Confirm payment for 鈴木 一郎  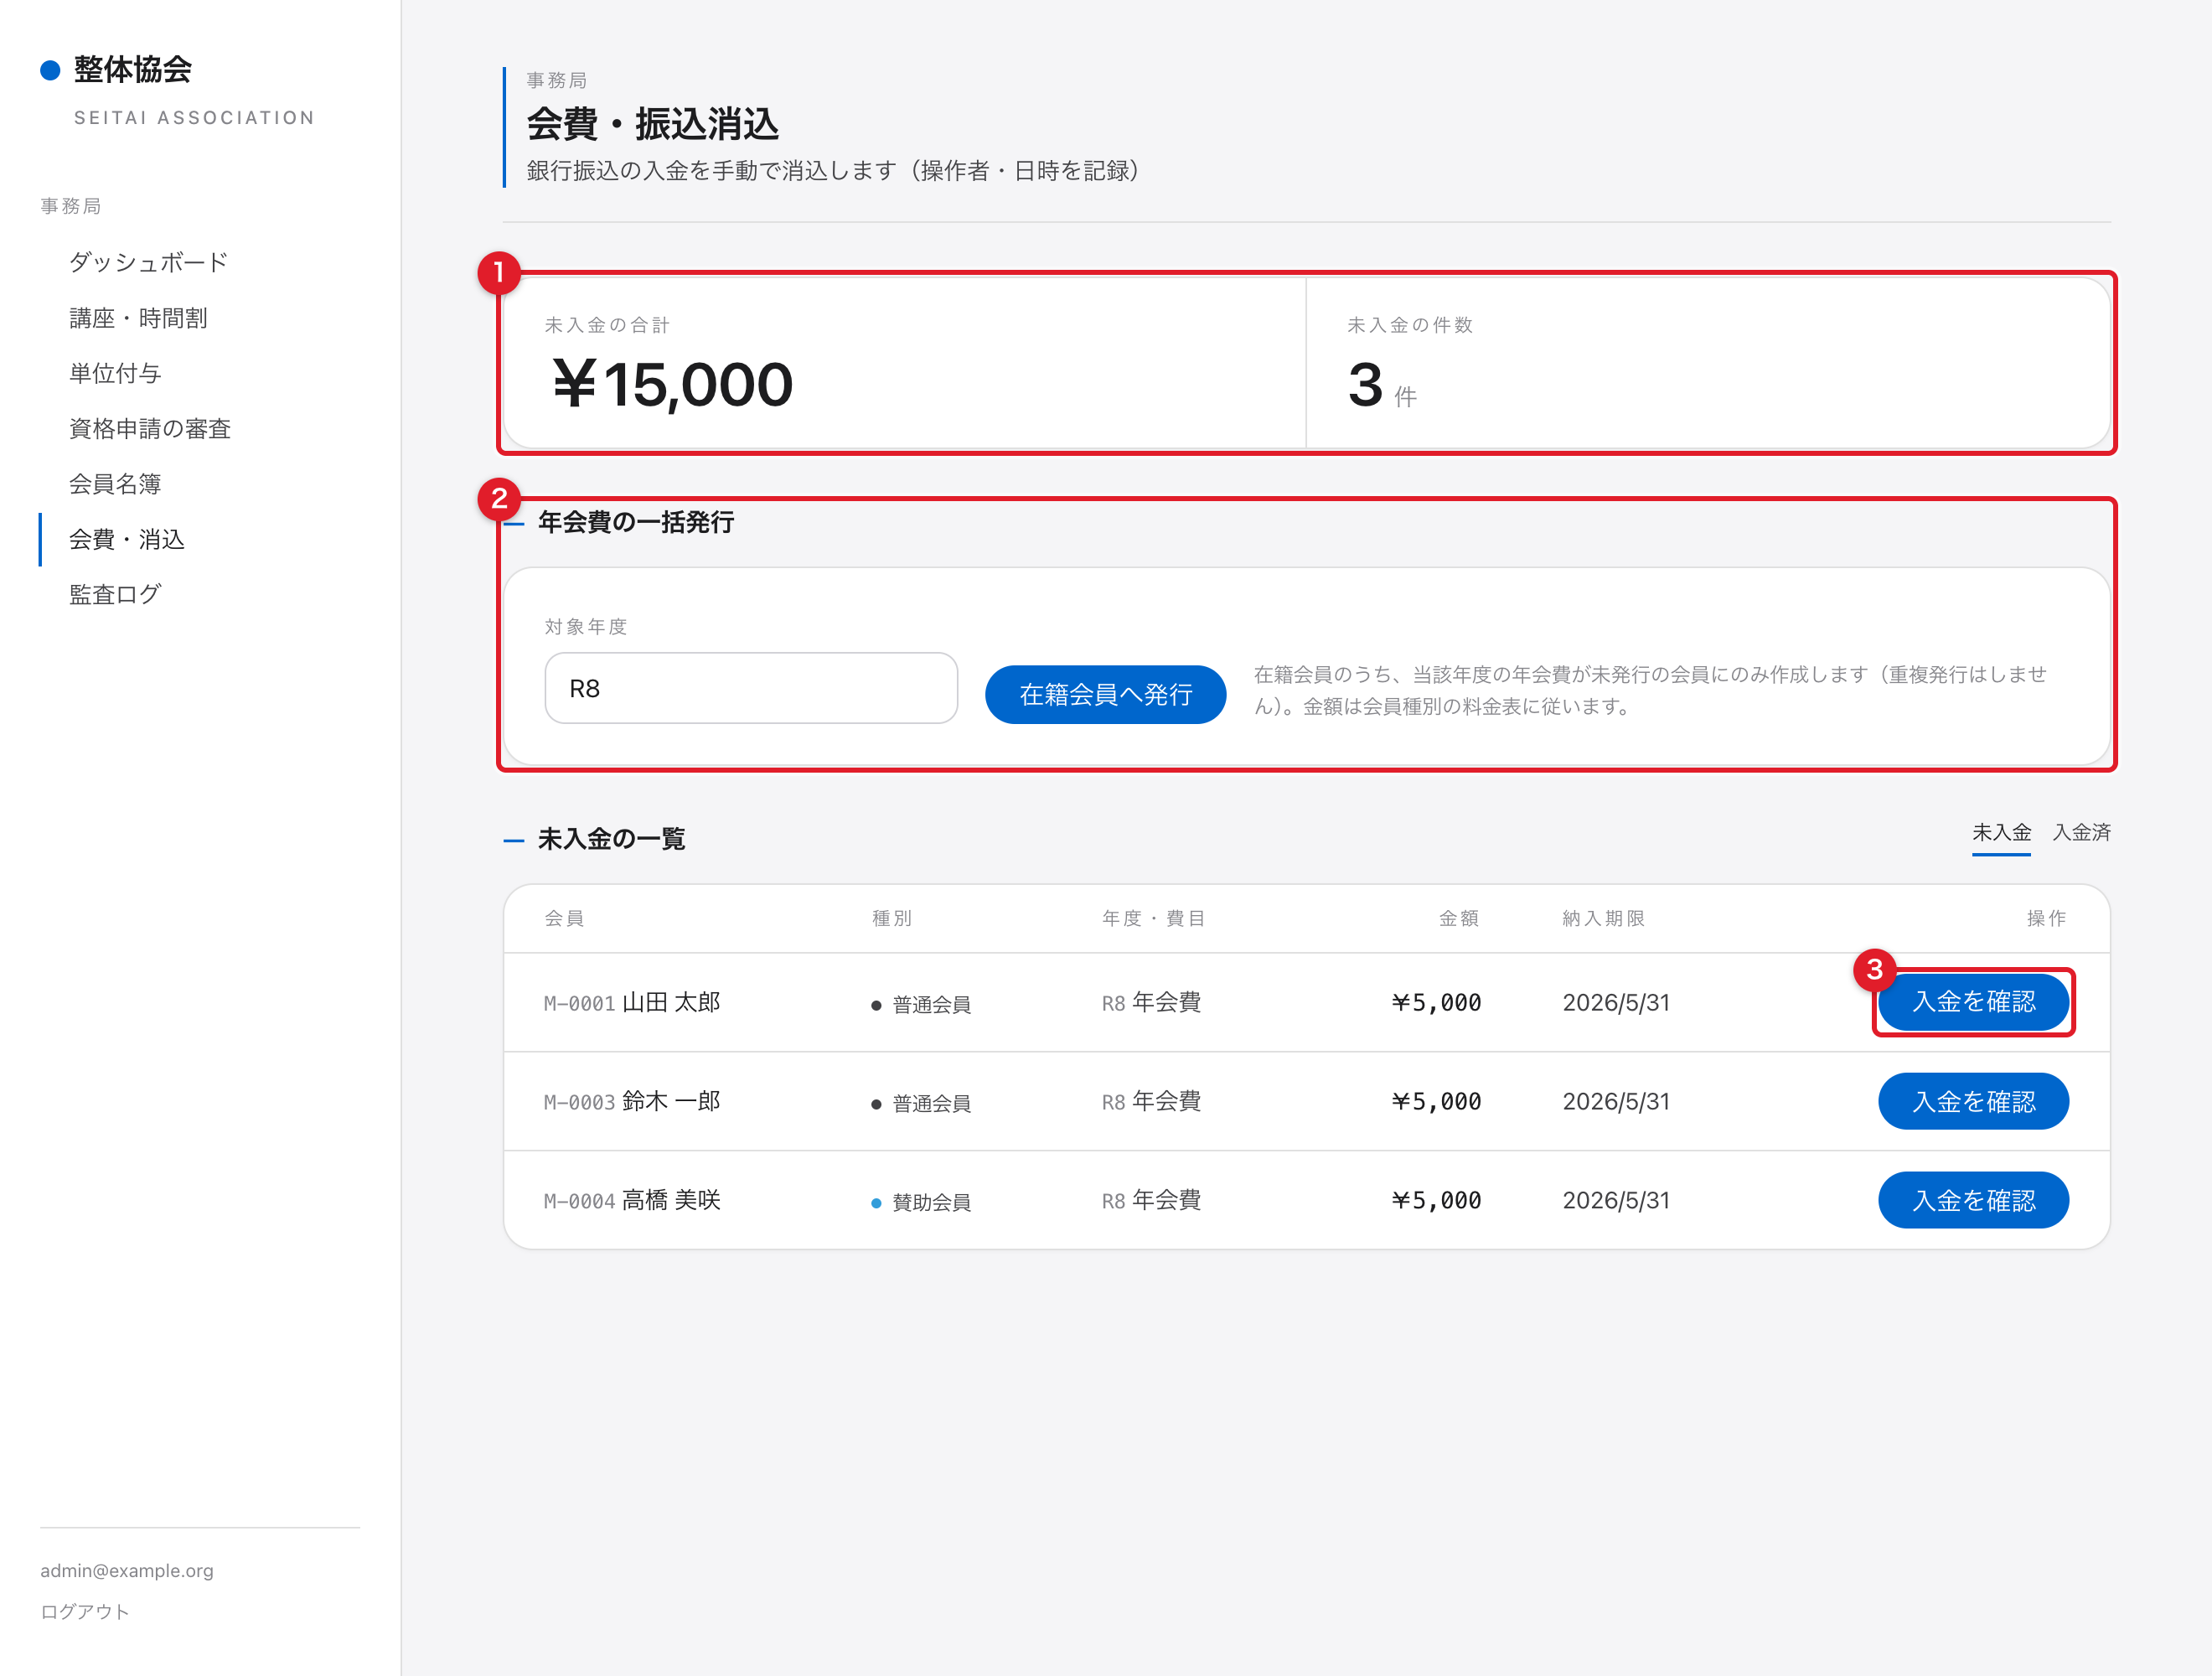pos(1973,1101)
